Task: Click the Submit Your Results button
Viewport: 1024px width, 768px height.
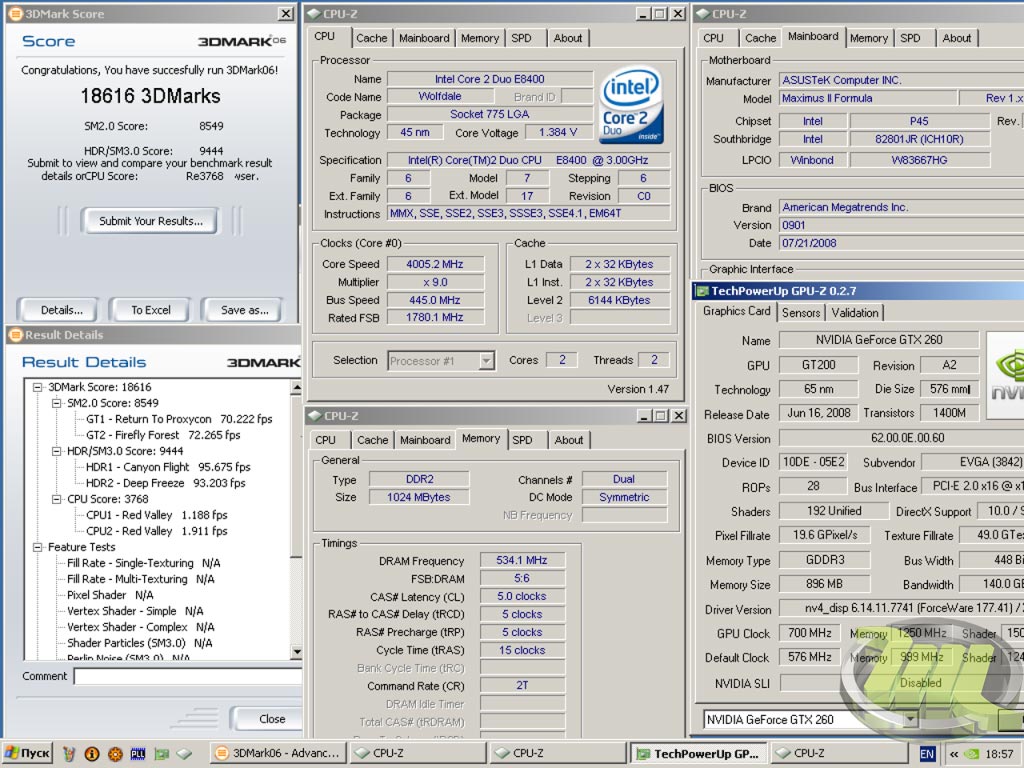Action: click(151, 221)
